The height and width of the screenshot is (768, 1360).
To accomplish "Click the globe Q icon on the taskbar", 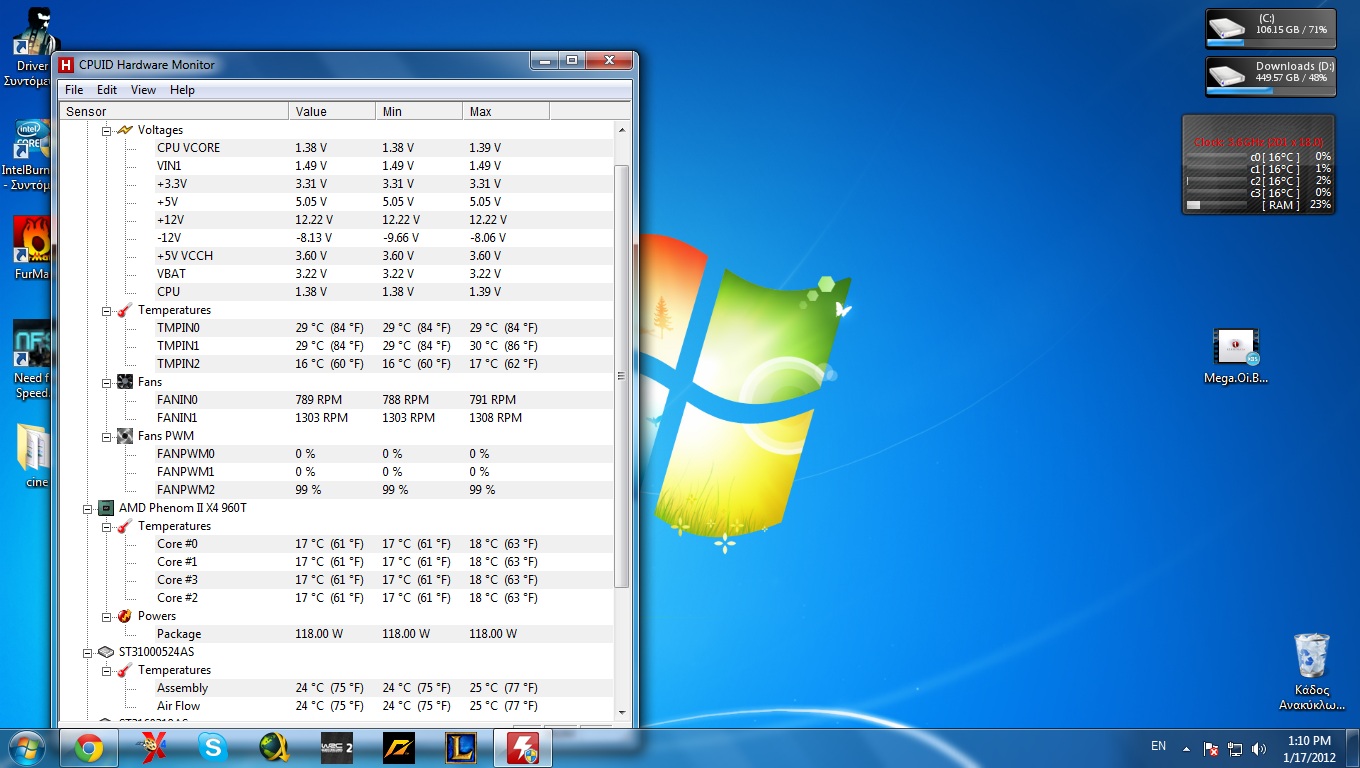I will (274, 747).
